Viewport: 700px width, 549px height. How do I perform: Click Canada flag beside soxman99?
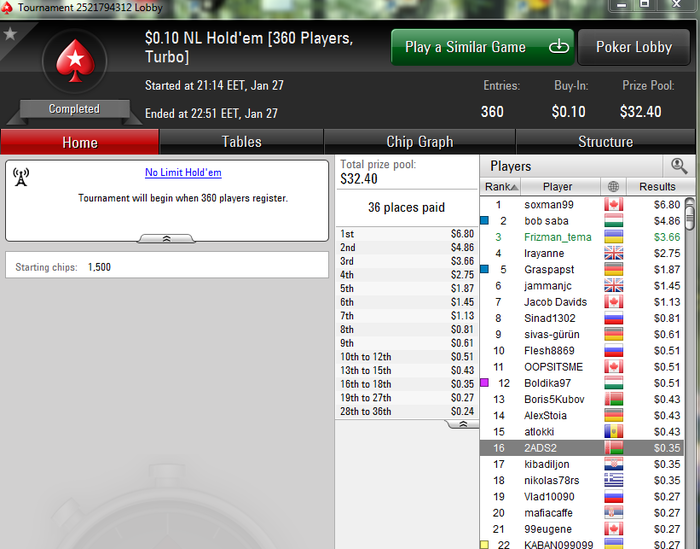[x=613, y=205]
